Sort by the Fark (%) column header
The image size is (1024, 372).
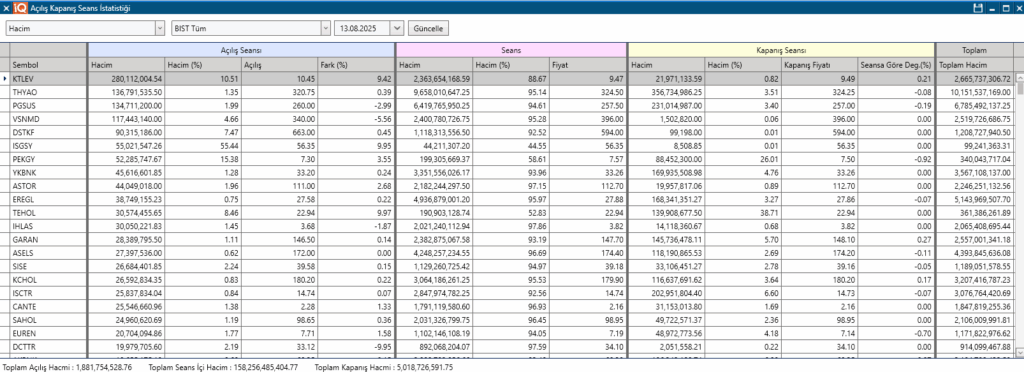[x=355, y=65]
